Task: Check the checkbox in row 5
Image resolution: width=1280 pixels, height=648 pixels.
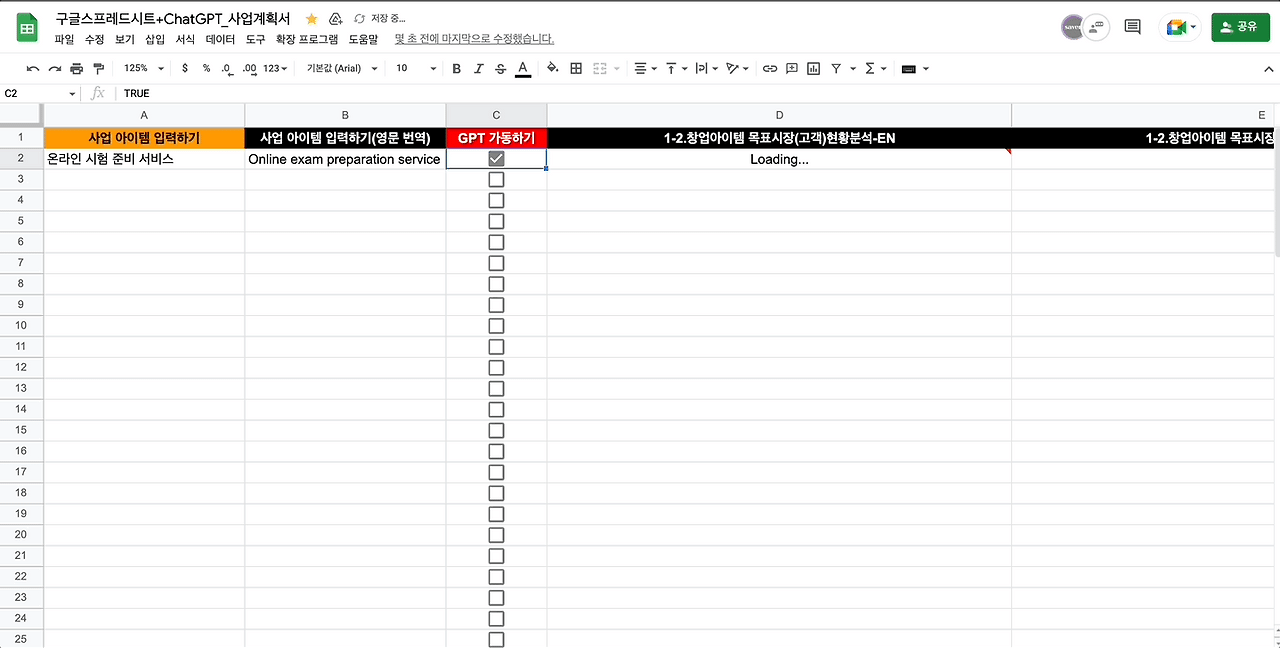Action: [496, 221]
